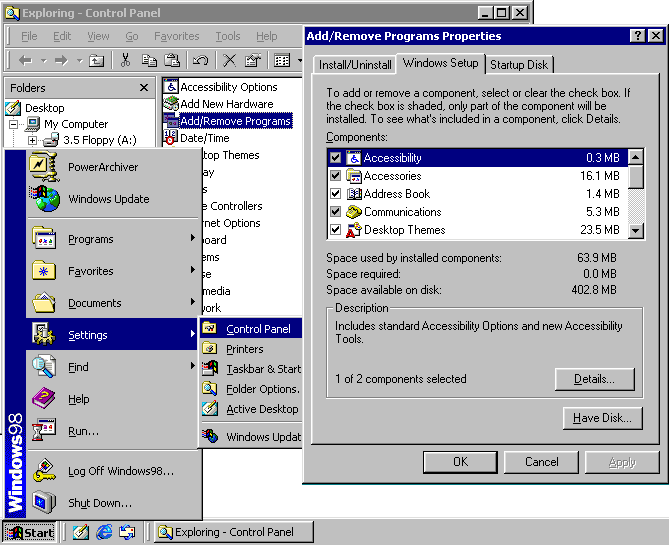This screenshot has width=669, height=545.
Task: Open Add New Hardware item
Action: (218, 104)
